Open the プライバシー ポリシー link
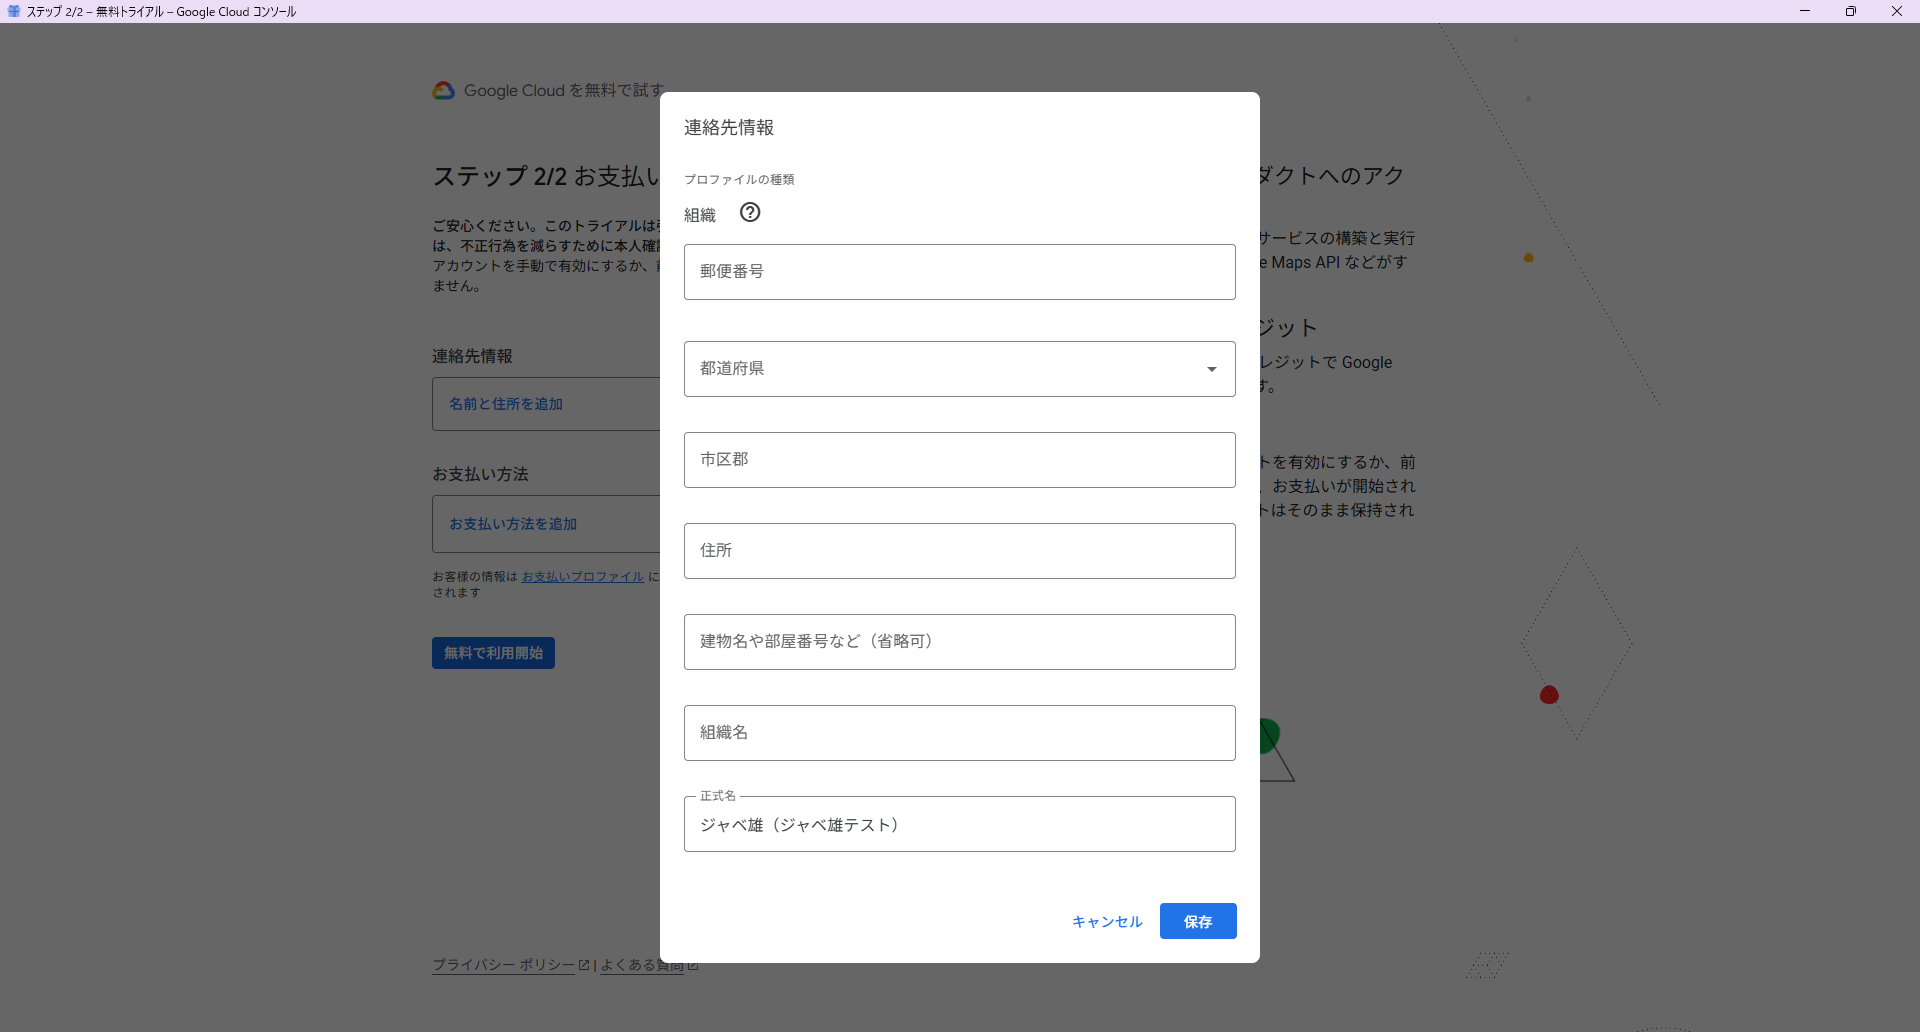1920x1032 pixels. 503,965
